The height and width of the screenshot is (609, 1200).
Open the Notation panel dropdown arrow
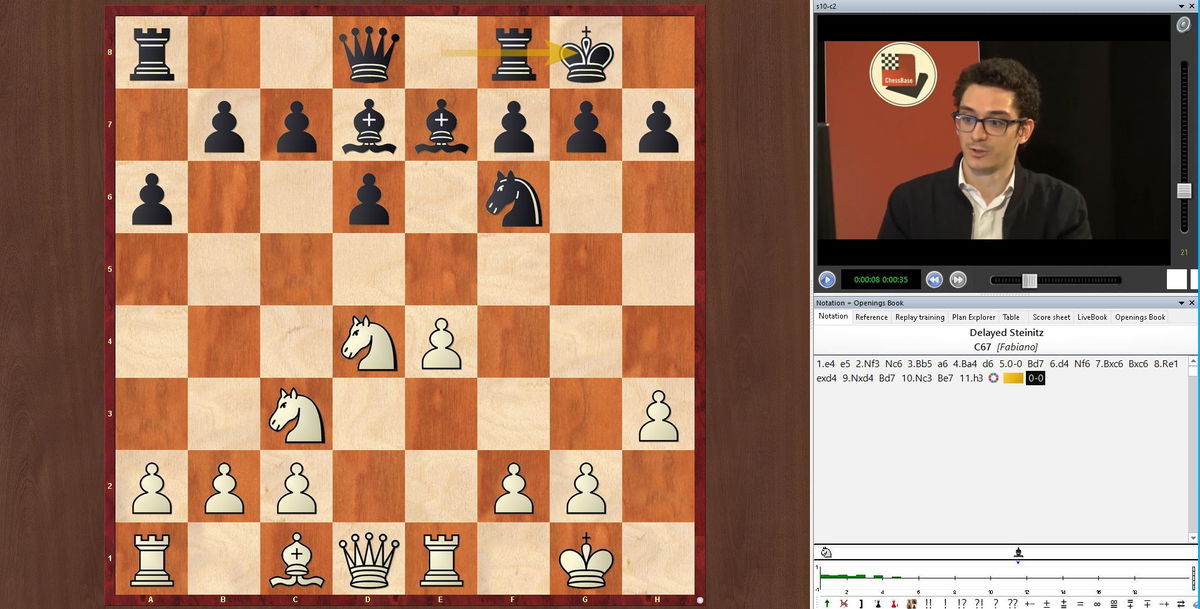coord(1179,302)
